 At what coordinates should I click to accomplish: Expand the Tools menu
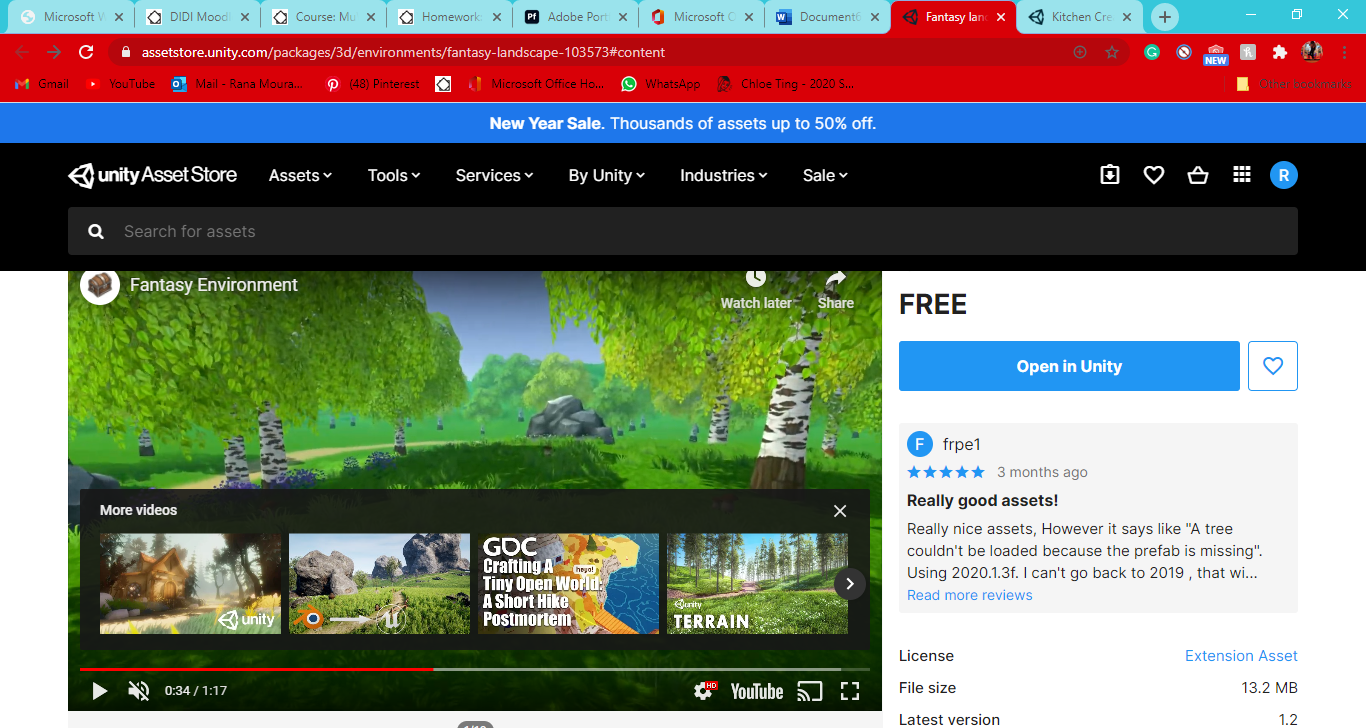coord(394,175)
